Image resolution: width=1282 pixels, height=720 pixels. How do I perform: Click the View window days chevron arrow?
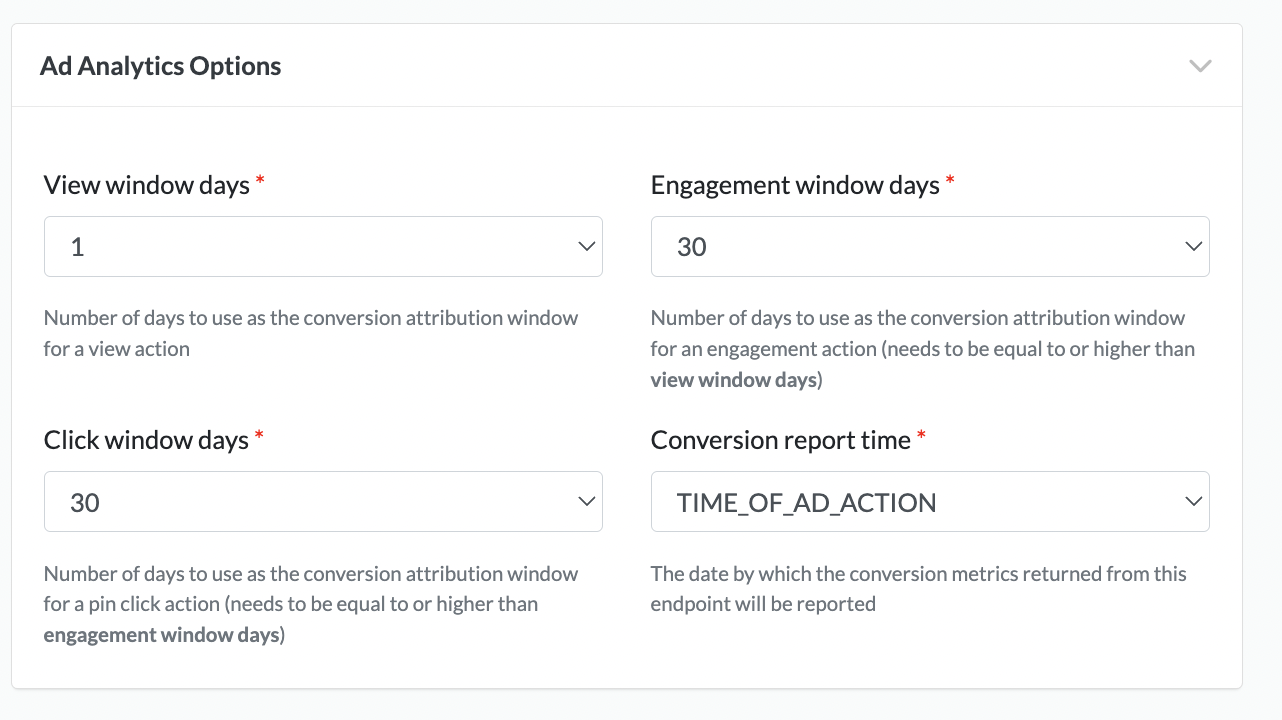click(587, 247)
